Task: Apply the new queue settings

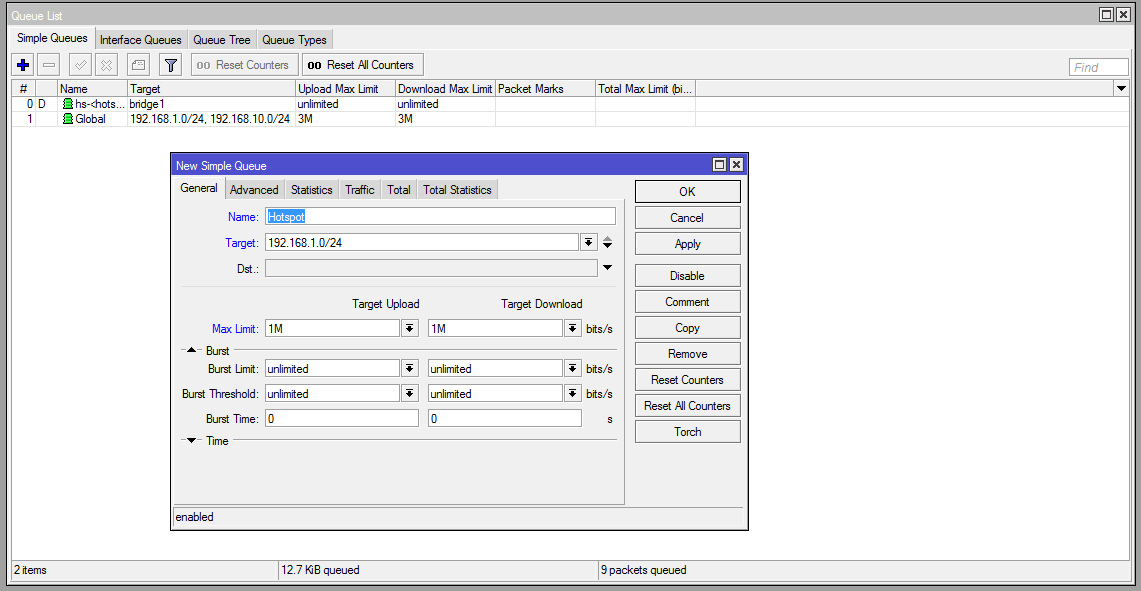Action: [x=687, y=243]
